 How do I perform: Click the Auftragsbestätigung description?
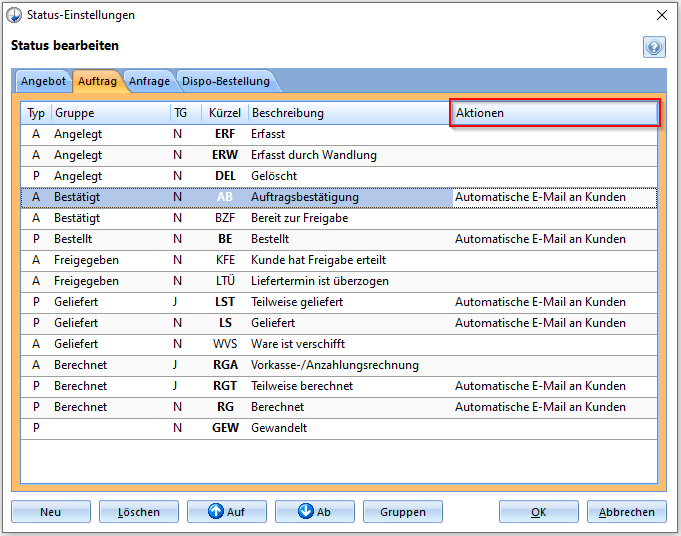pos(305,197)
